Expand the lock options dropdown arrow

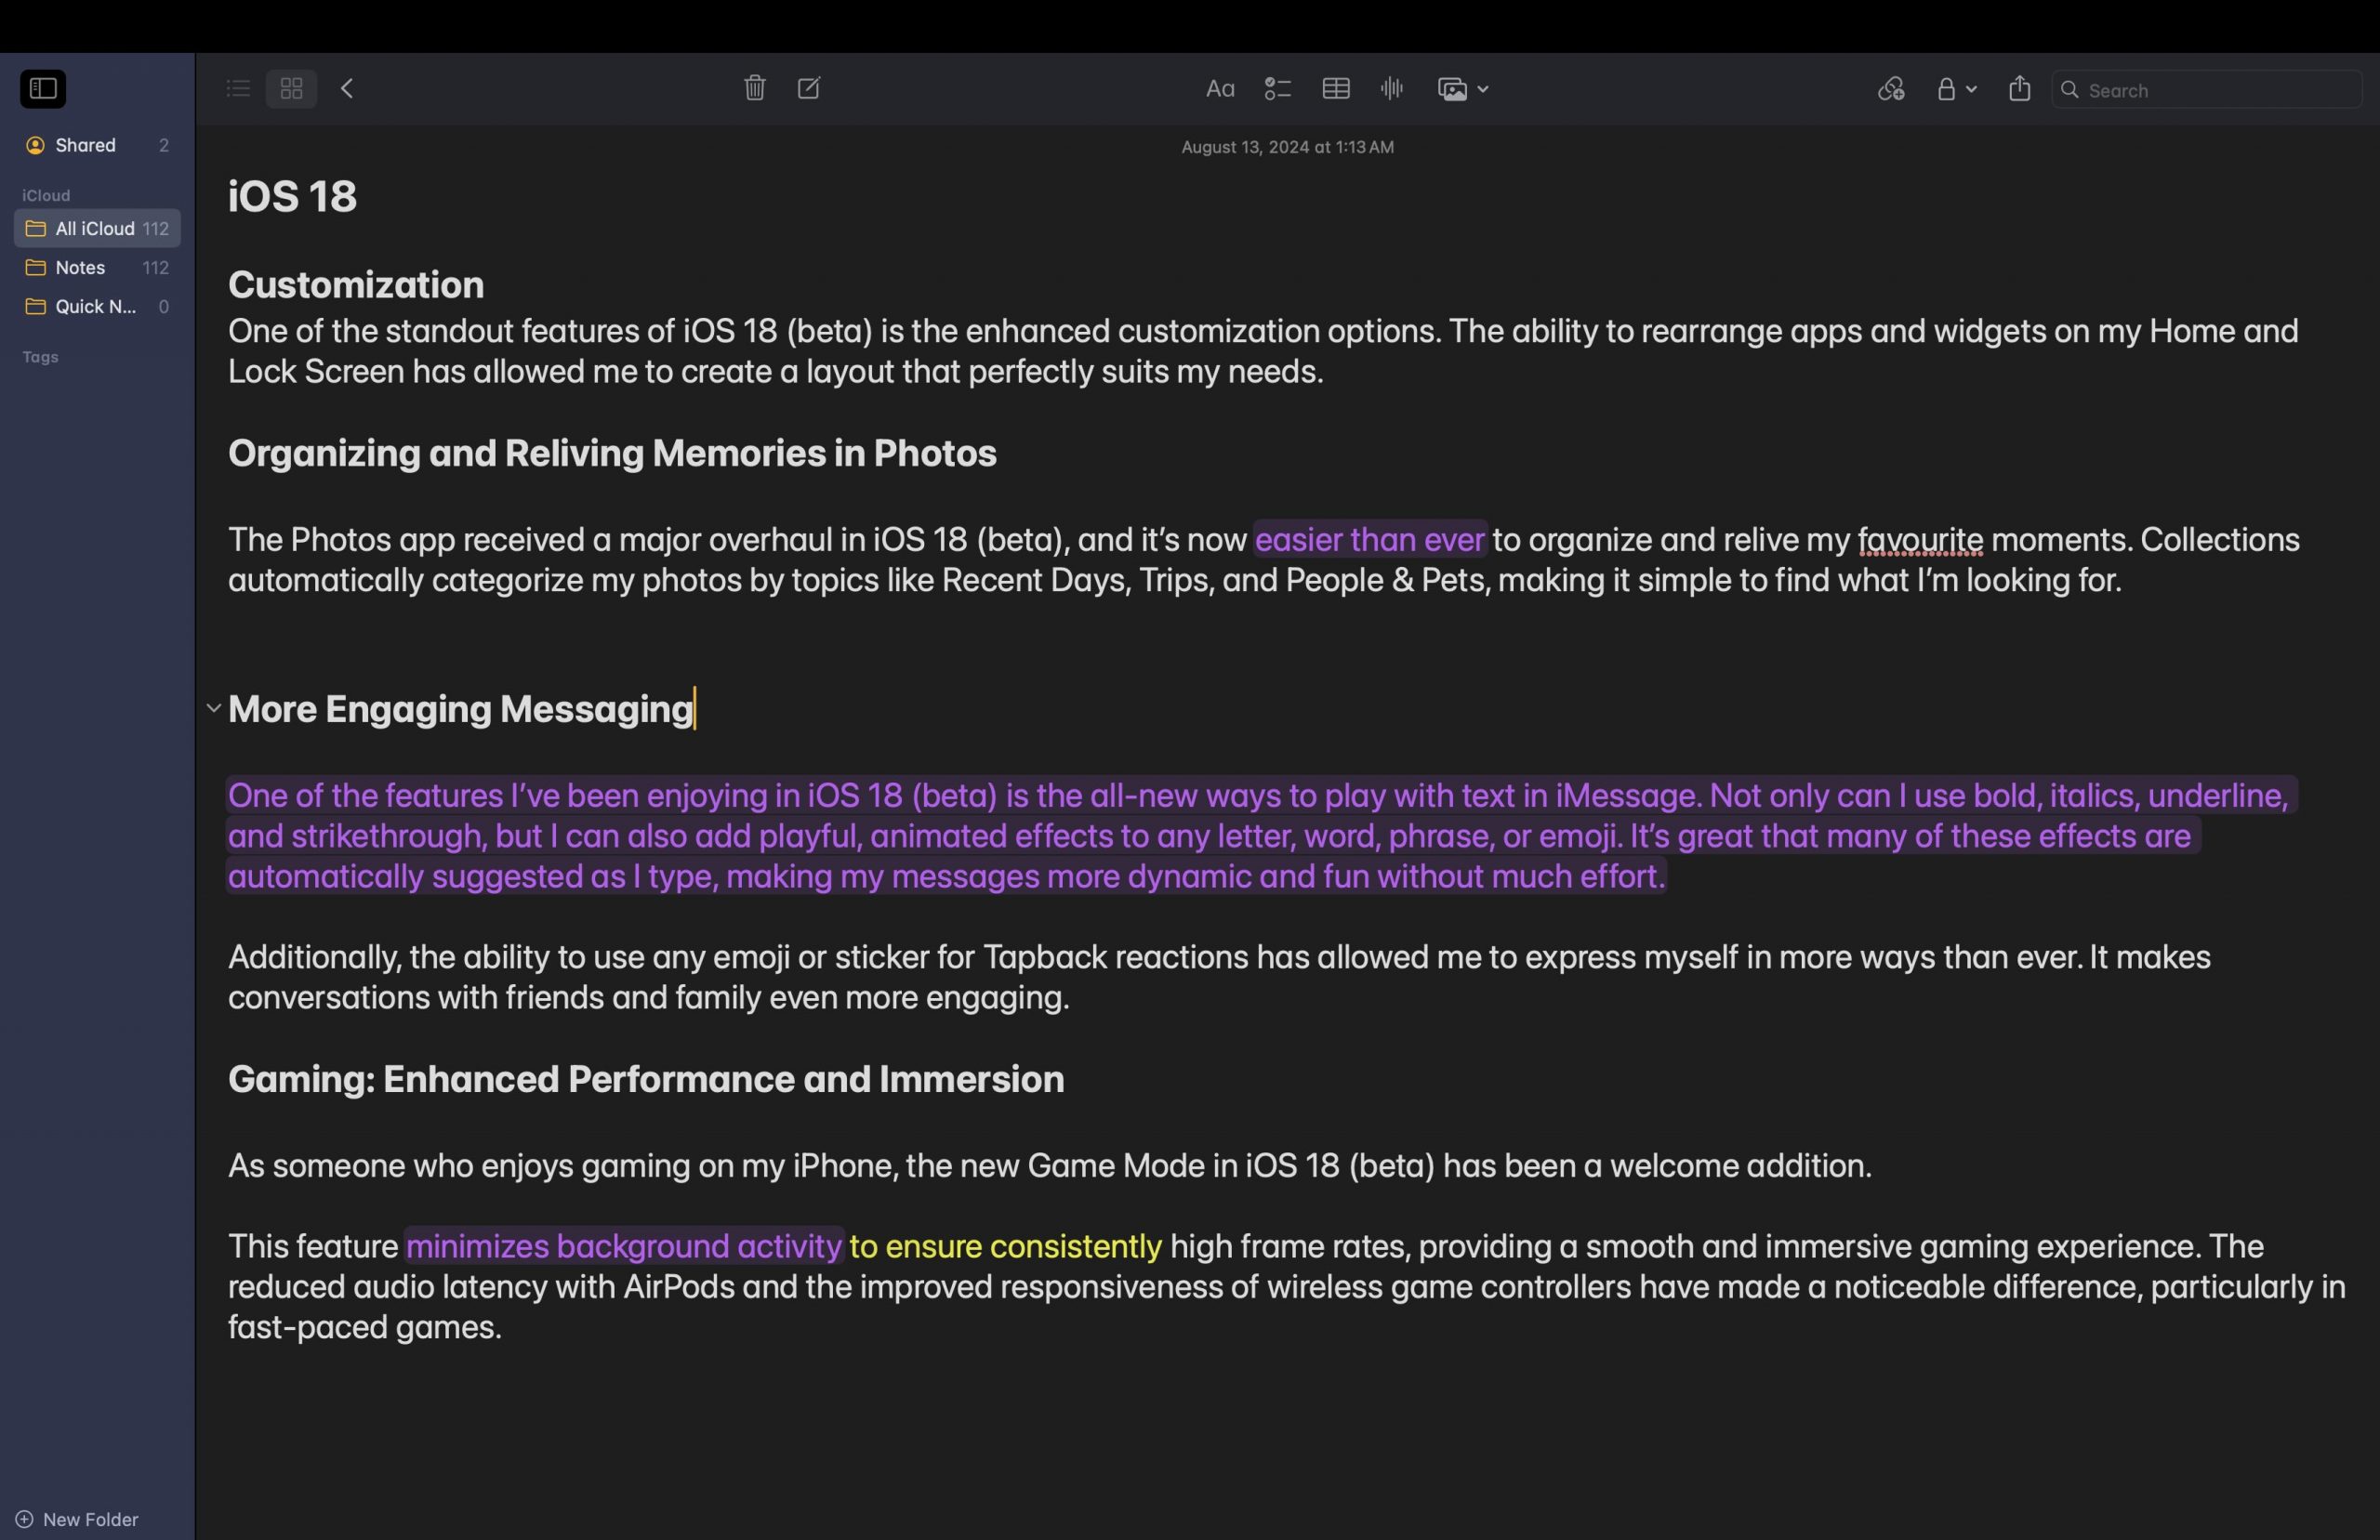click(x=1972, y=89)
